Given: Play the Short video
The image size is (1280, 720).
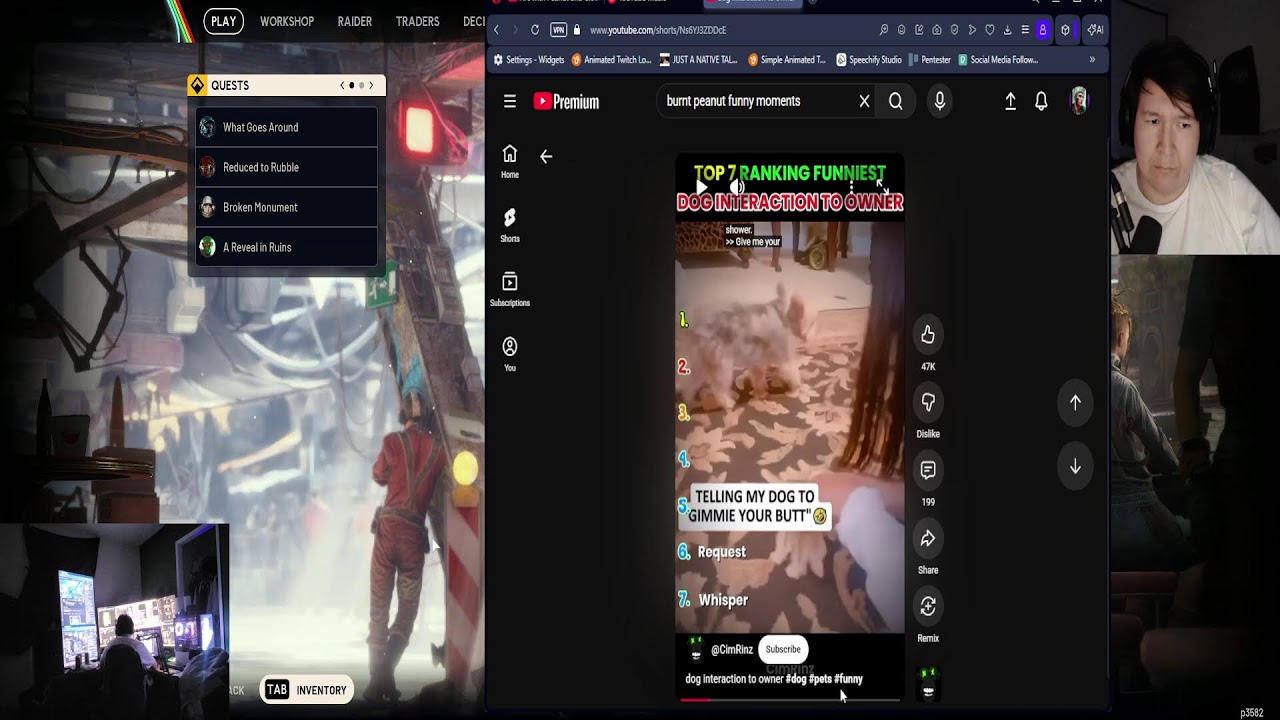Looking at the screenshot, I should [x=701, y=187].
